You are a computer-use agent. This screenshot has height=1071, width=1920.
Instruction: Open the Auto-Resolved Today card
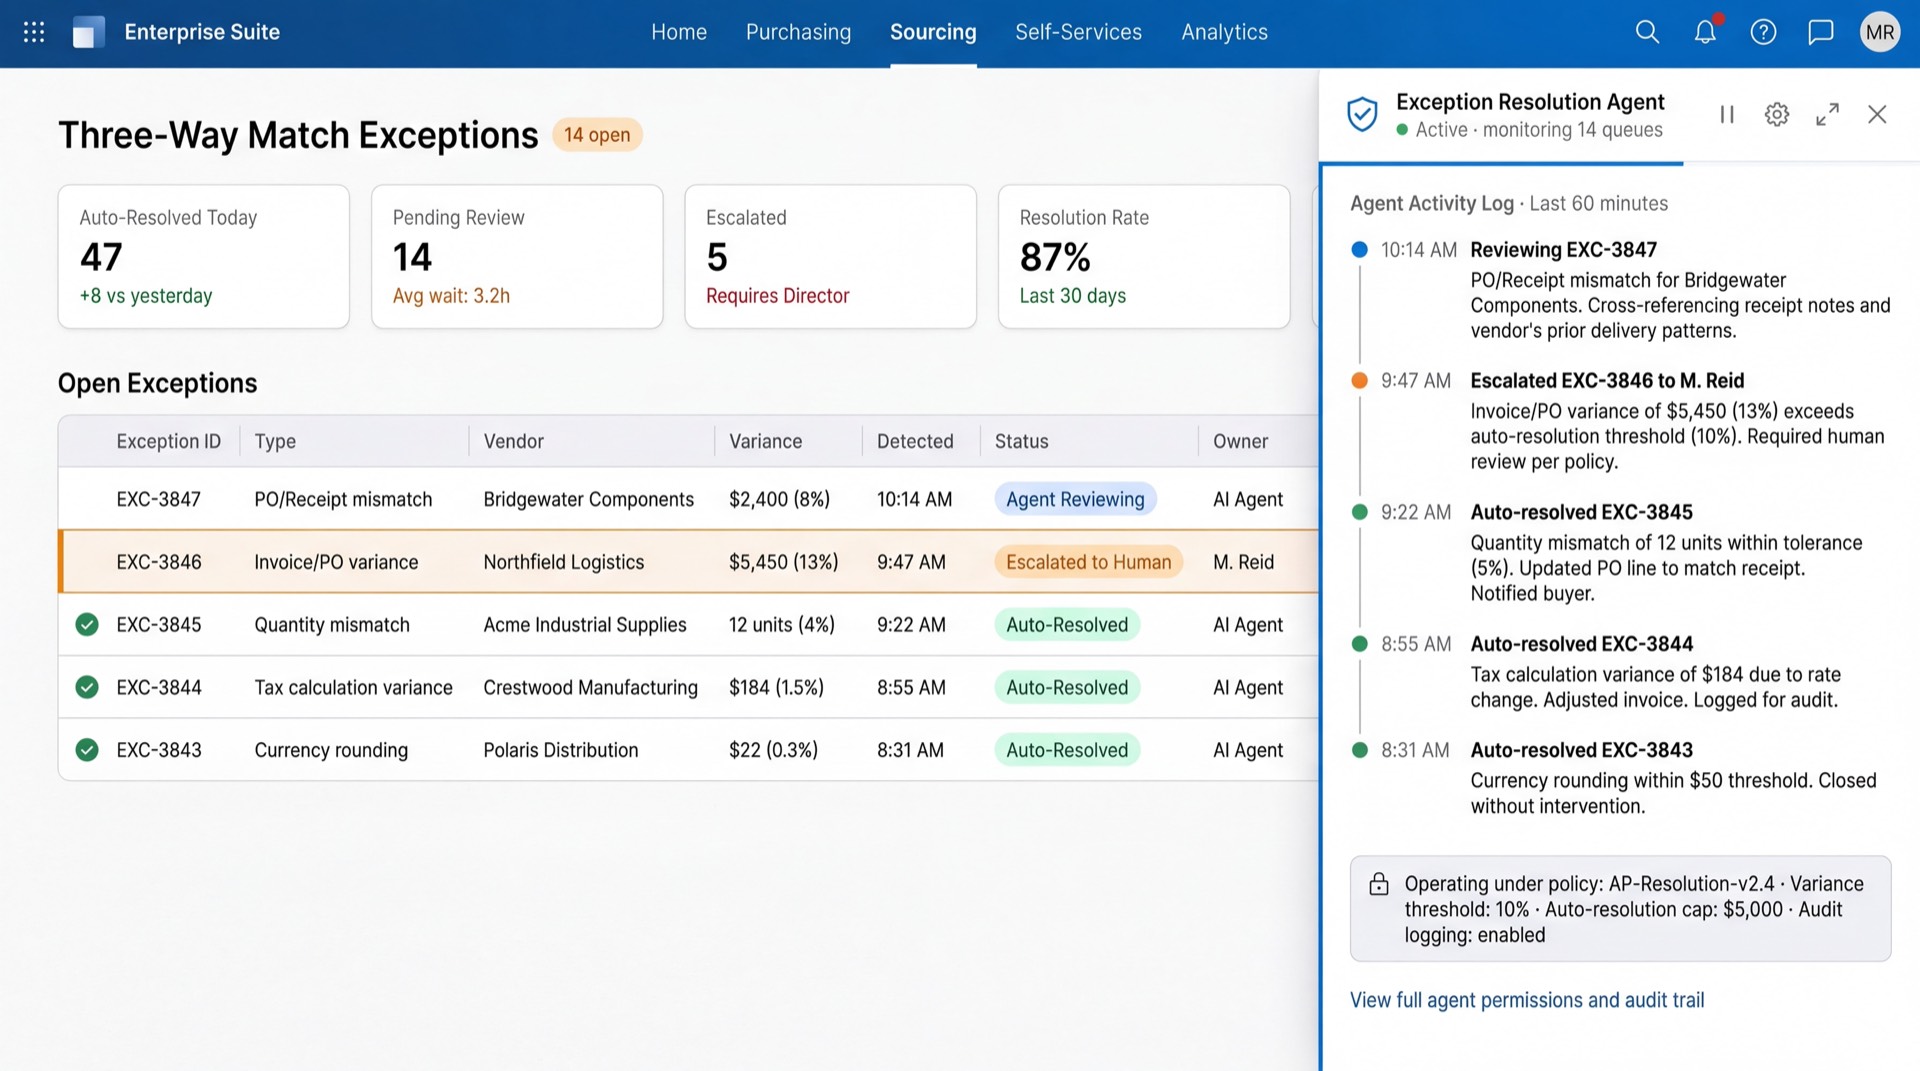pyautogui.click(x=204, y=256)
